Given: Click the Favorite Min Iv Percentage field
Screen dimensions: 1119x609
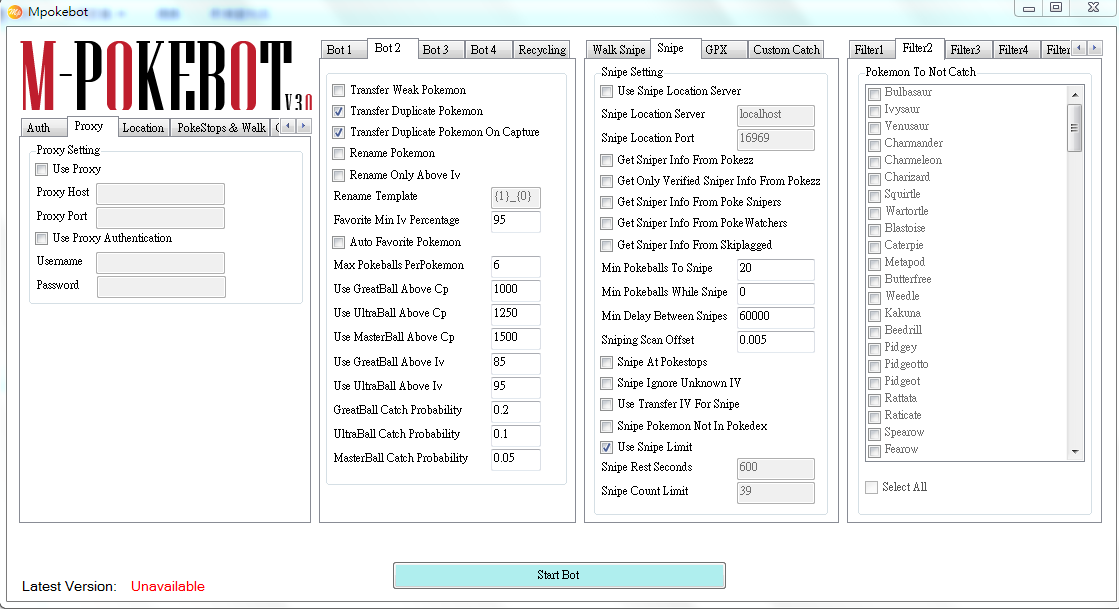Looking at the screenshot, I should point(515,221).
